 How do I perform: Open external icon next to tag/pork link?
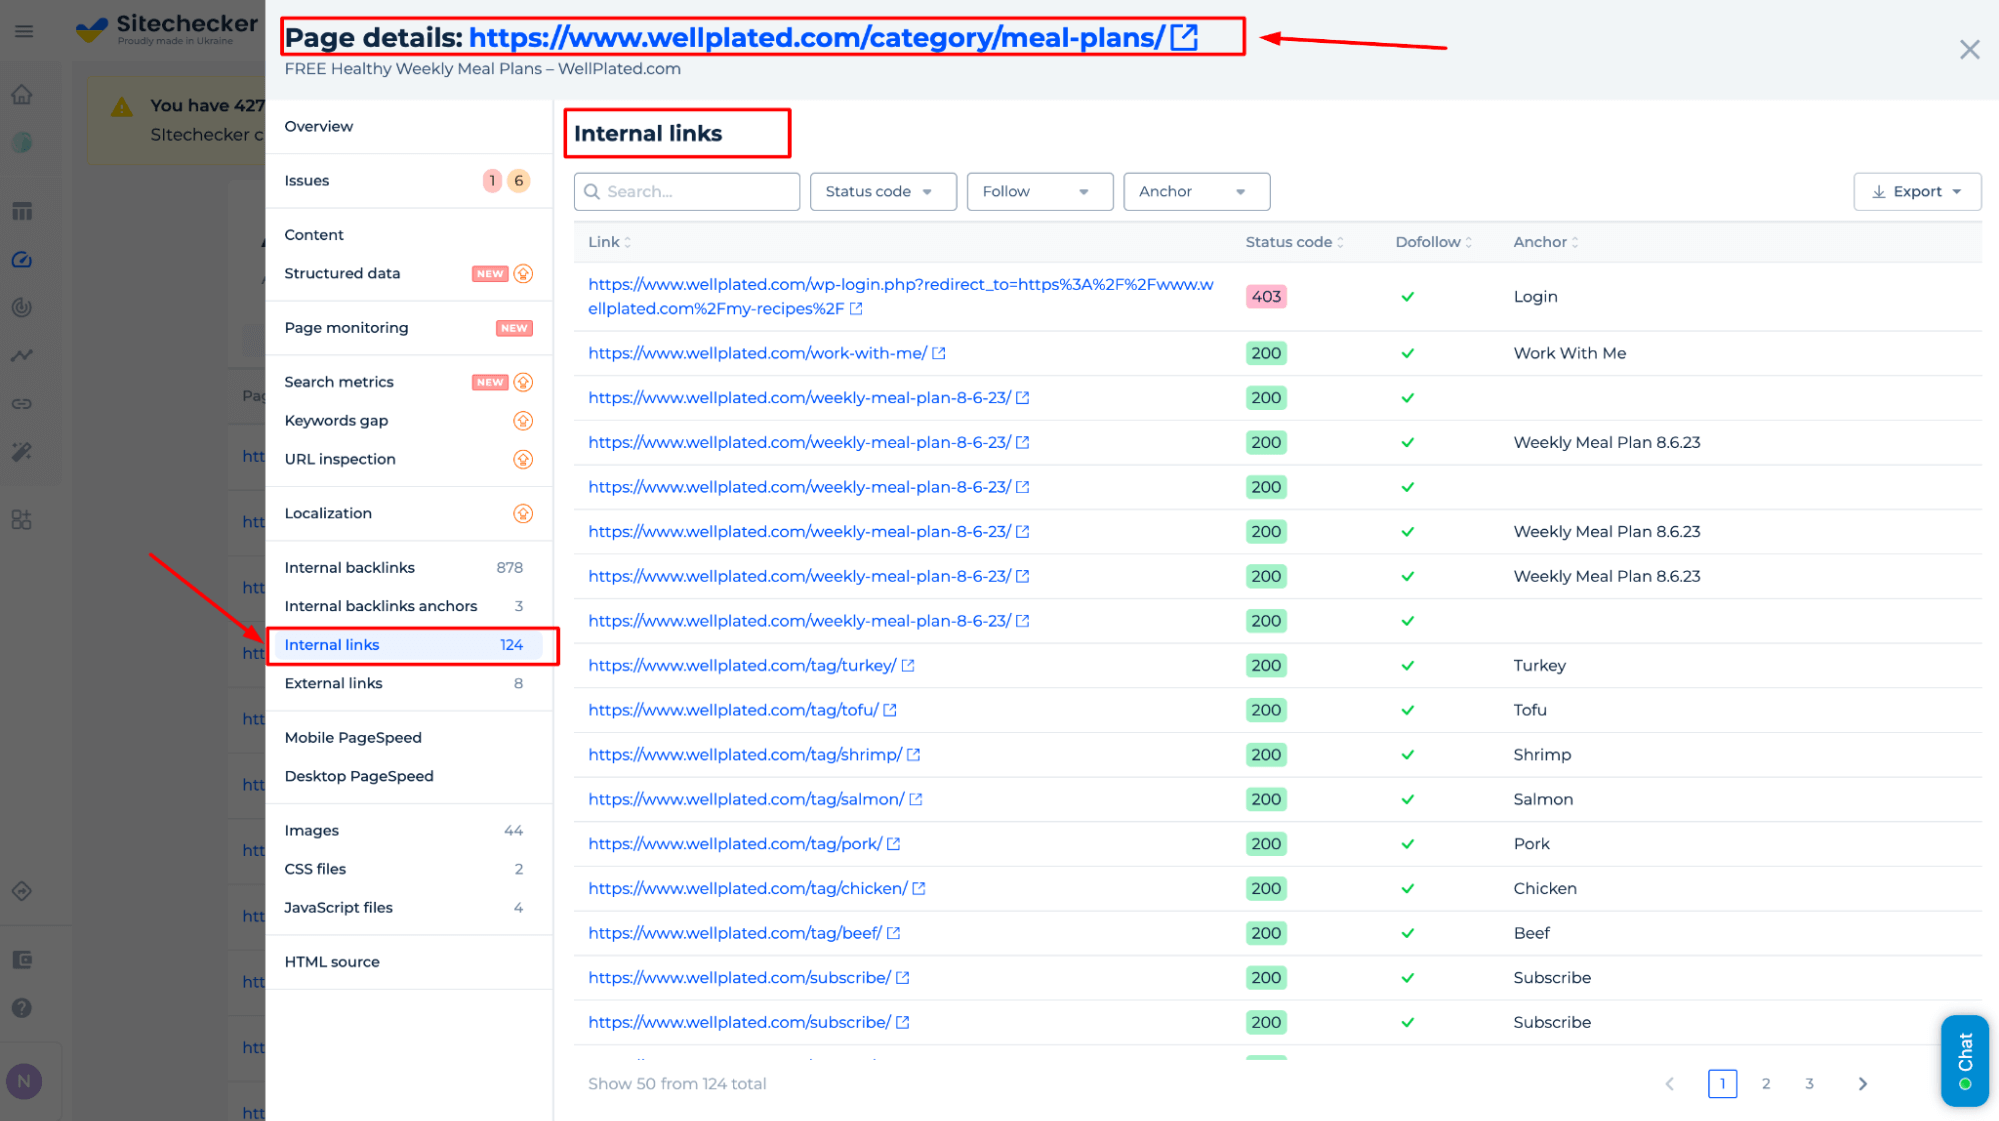click(x=894, y=844)
